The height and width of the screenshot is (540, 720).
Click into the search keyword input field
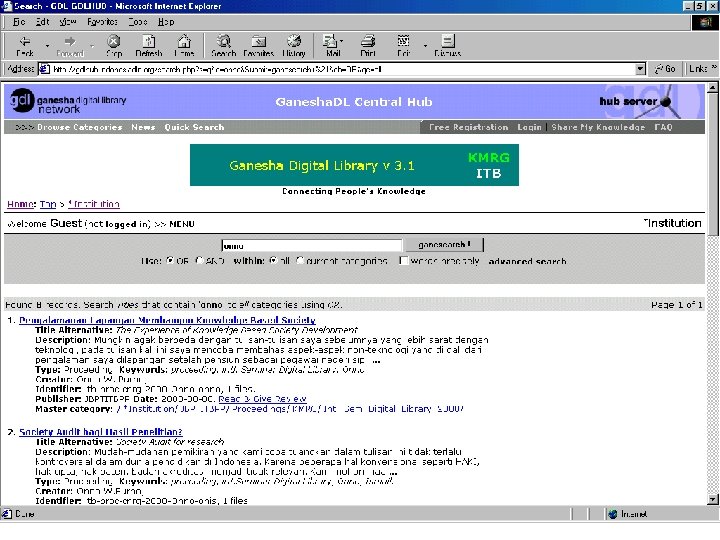click(312, 245)
